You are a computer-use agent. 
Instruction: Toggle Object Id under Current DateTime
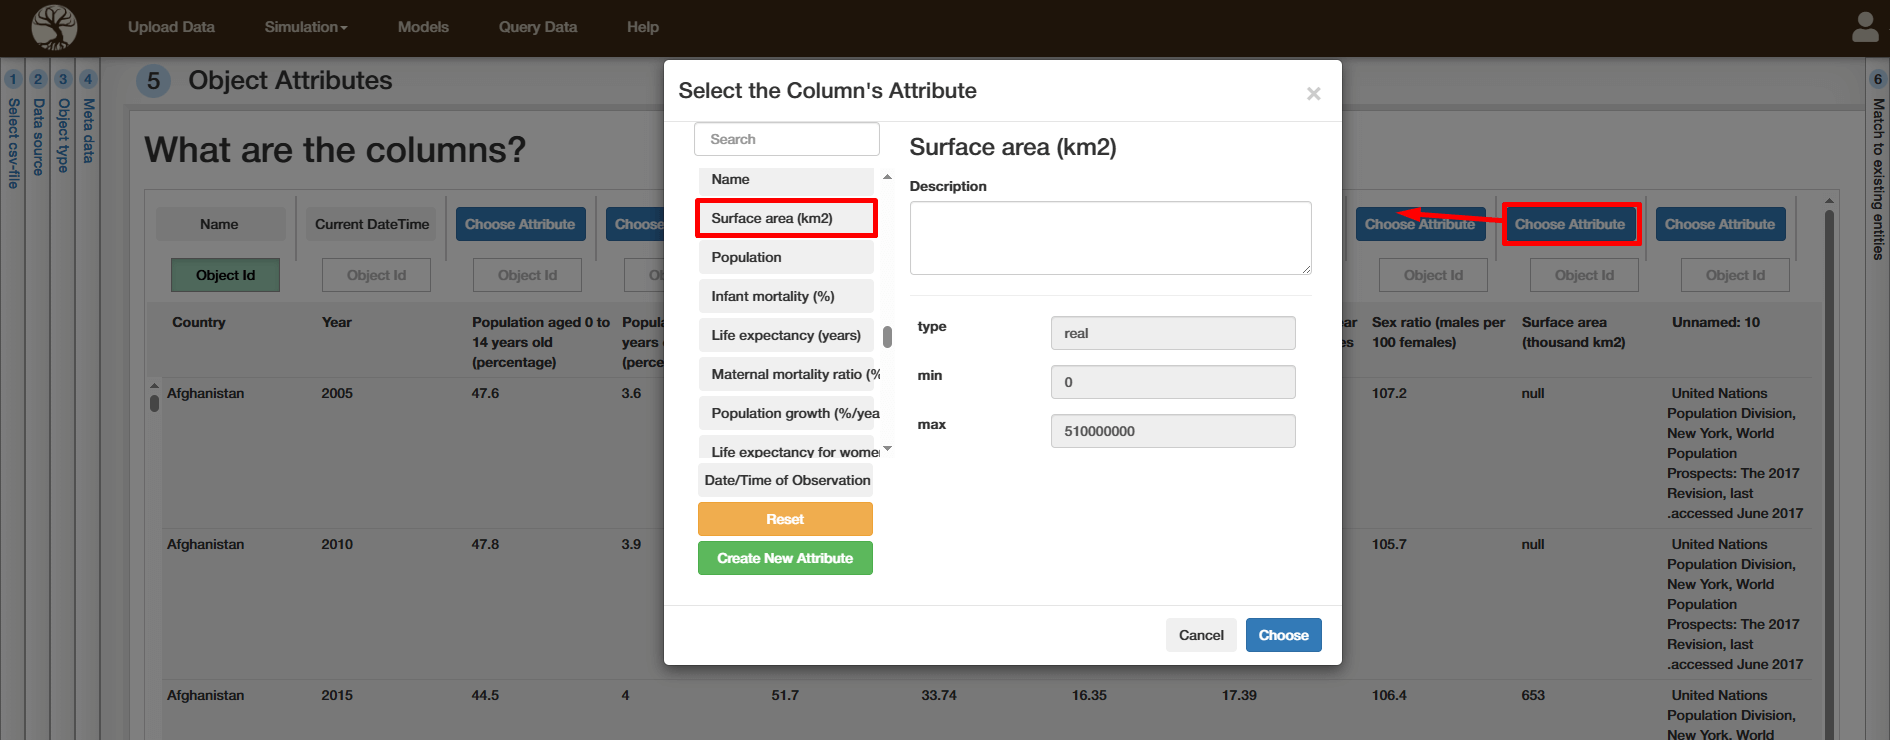point(376,275)
